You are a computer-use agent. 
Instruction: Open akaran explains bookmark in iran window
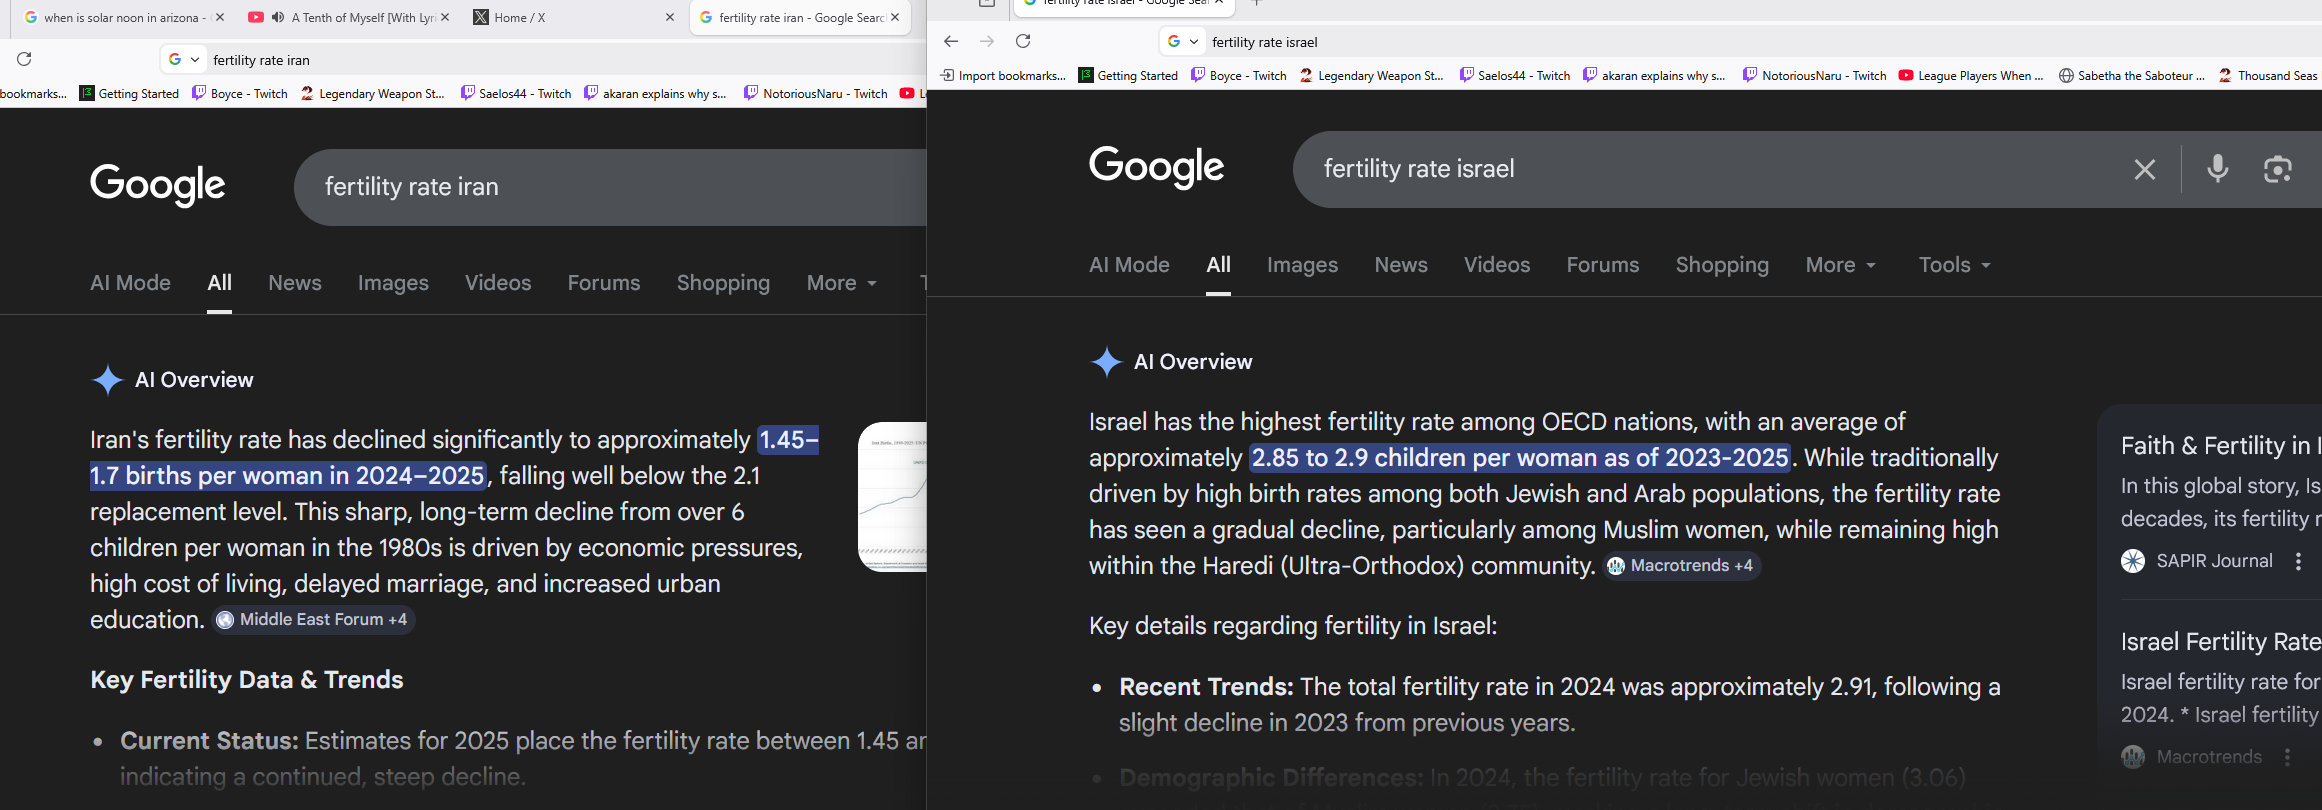655,94
